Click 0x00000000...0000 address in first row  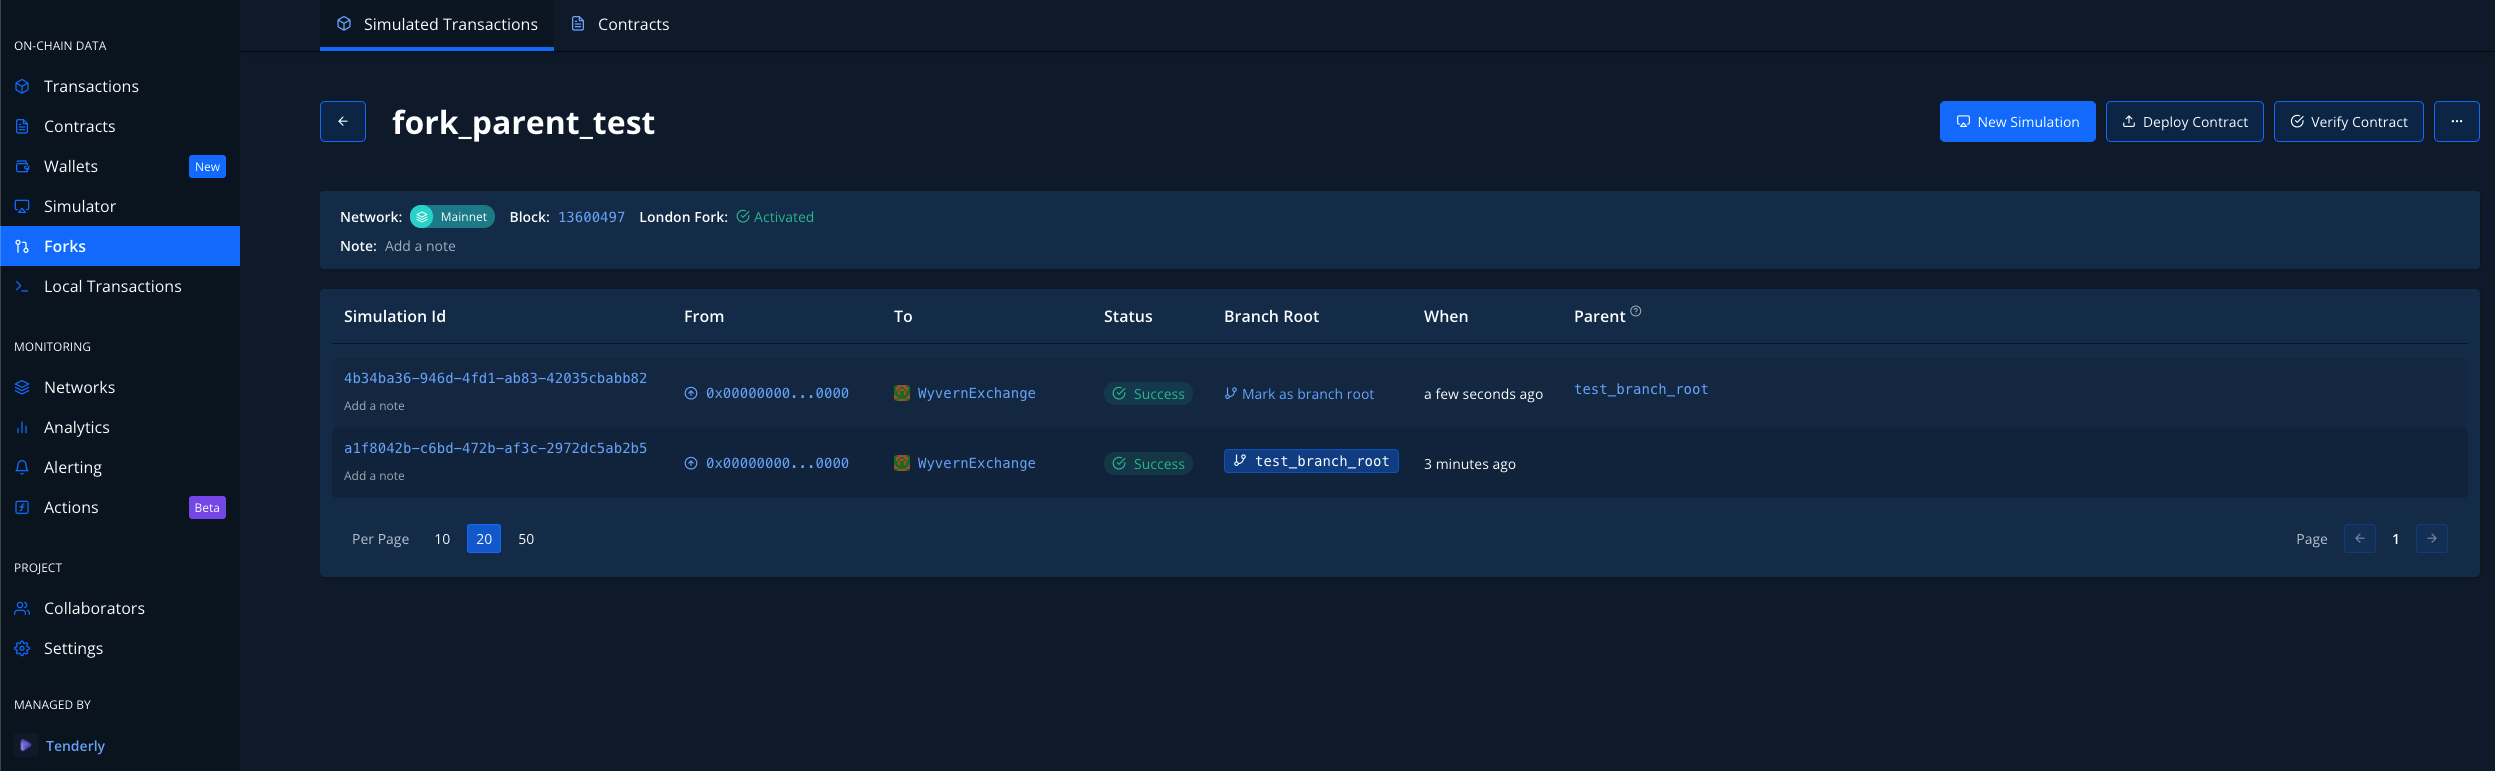pyautogui.click(x=777, y=393)
